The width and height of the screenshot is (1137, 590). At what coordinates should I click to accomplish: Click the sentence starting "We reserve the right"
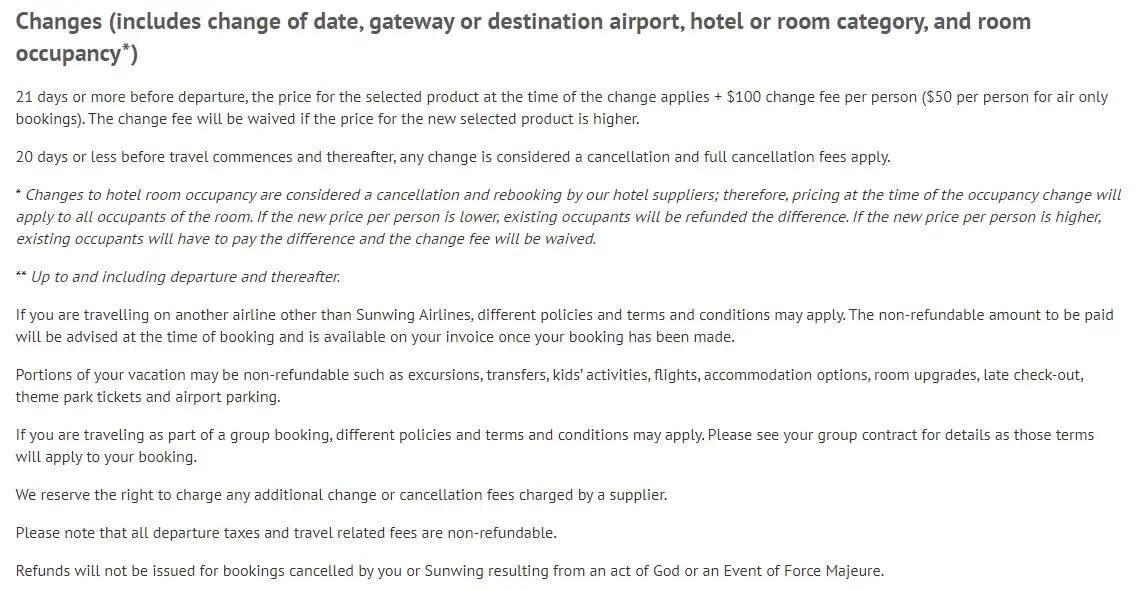[341, 495]
